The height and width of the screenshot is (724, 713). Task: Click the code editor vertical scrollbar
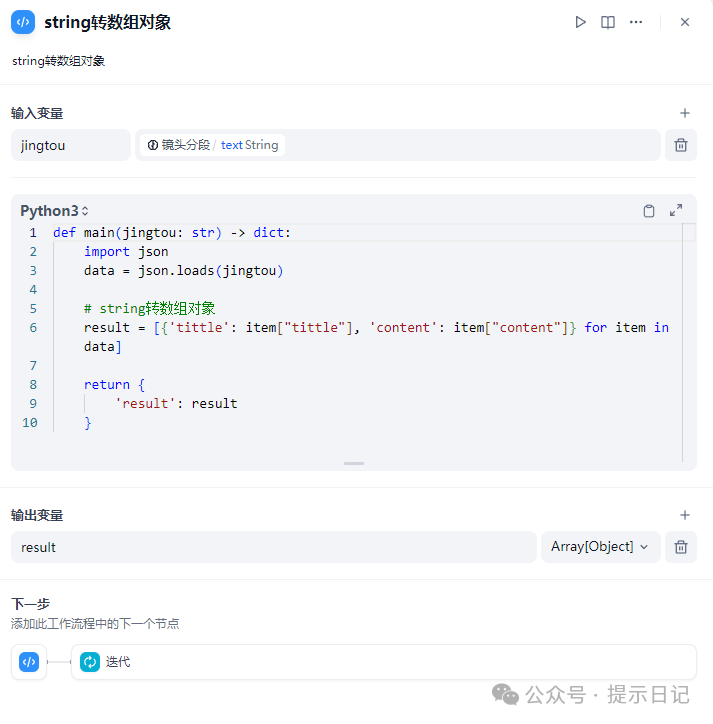[689, 343]
